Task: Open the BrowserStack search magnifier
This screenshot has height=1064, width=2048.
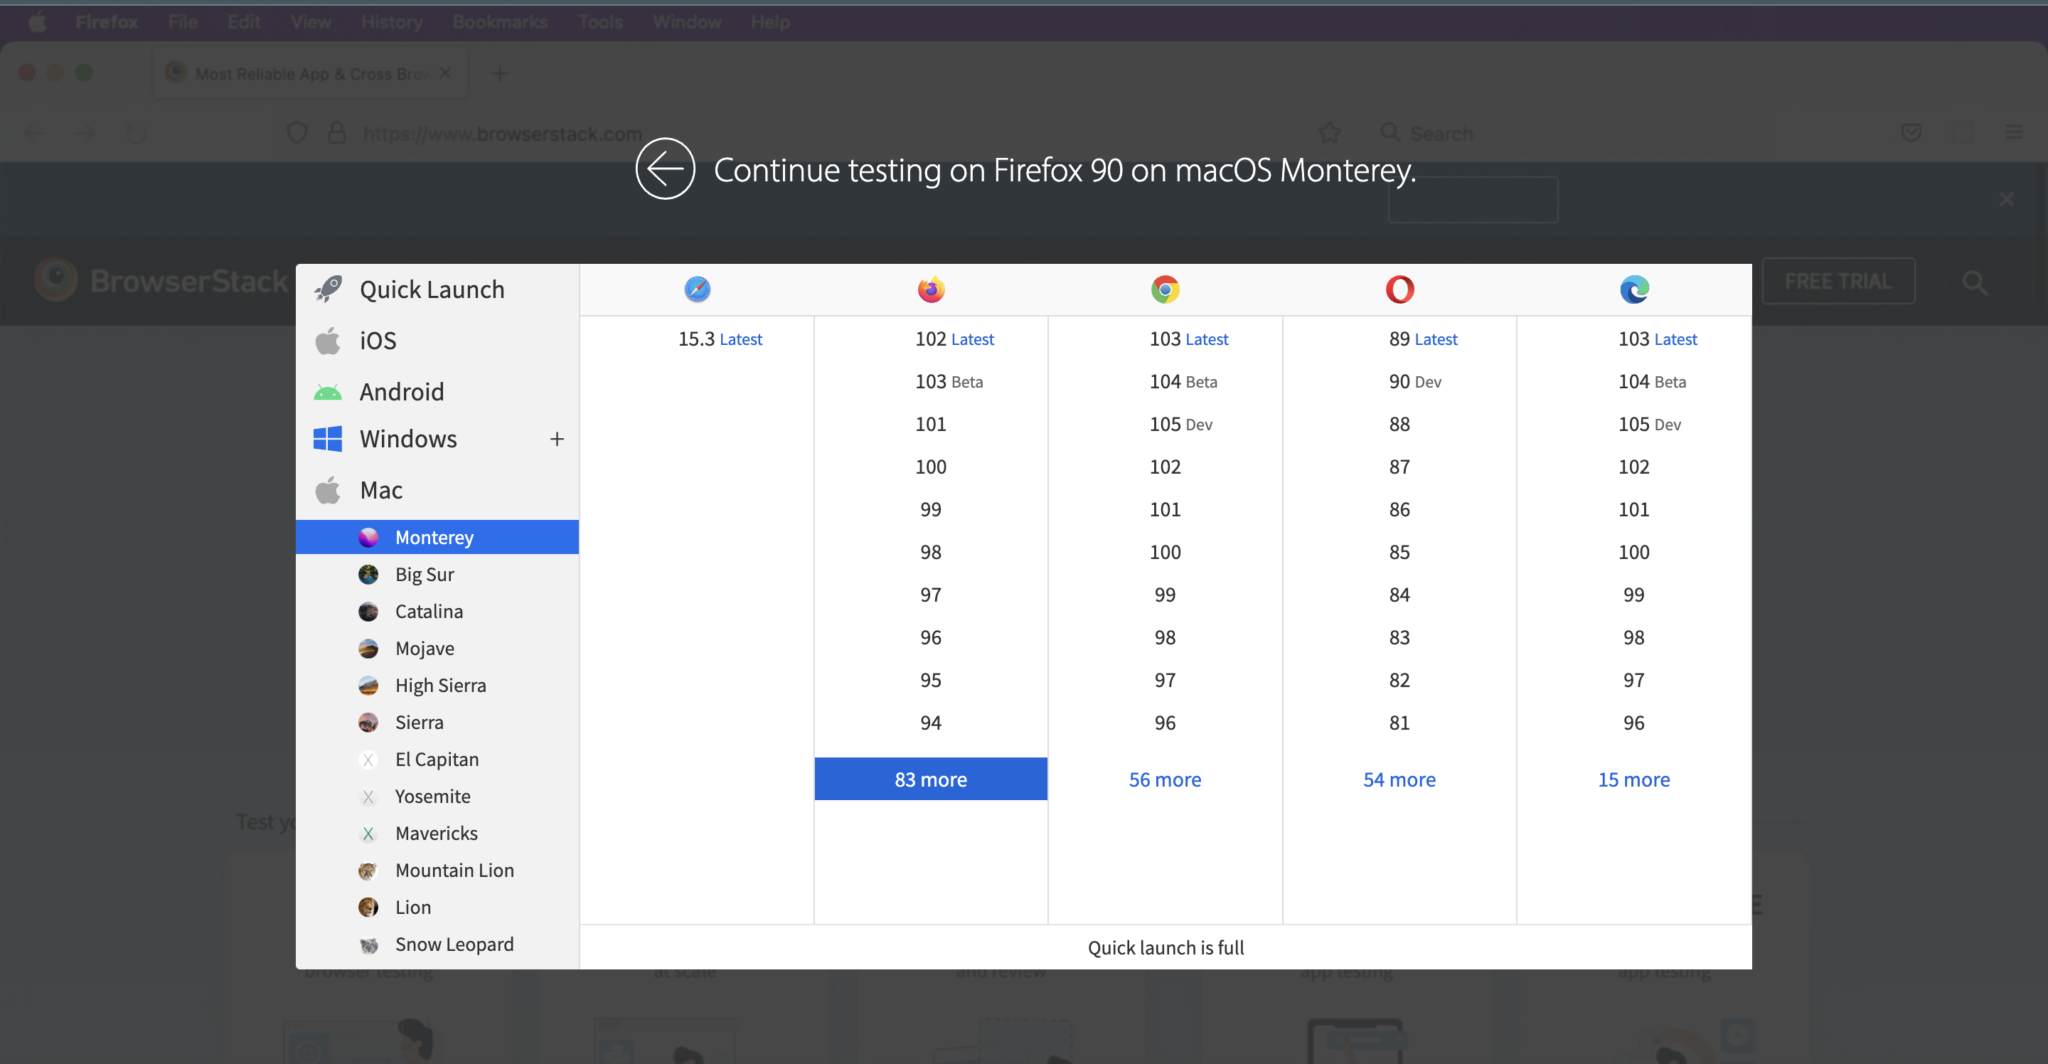Action: 1974,282
